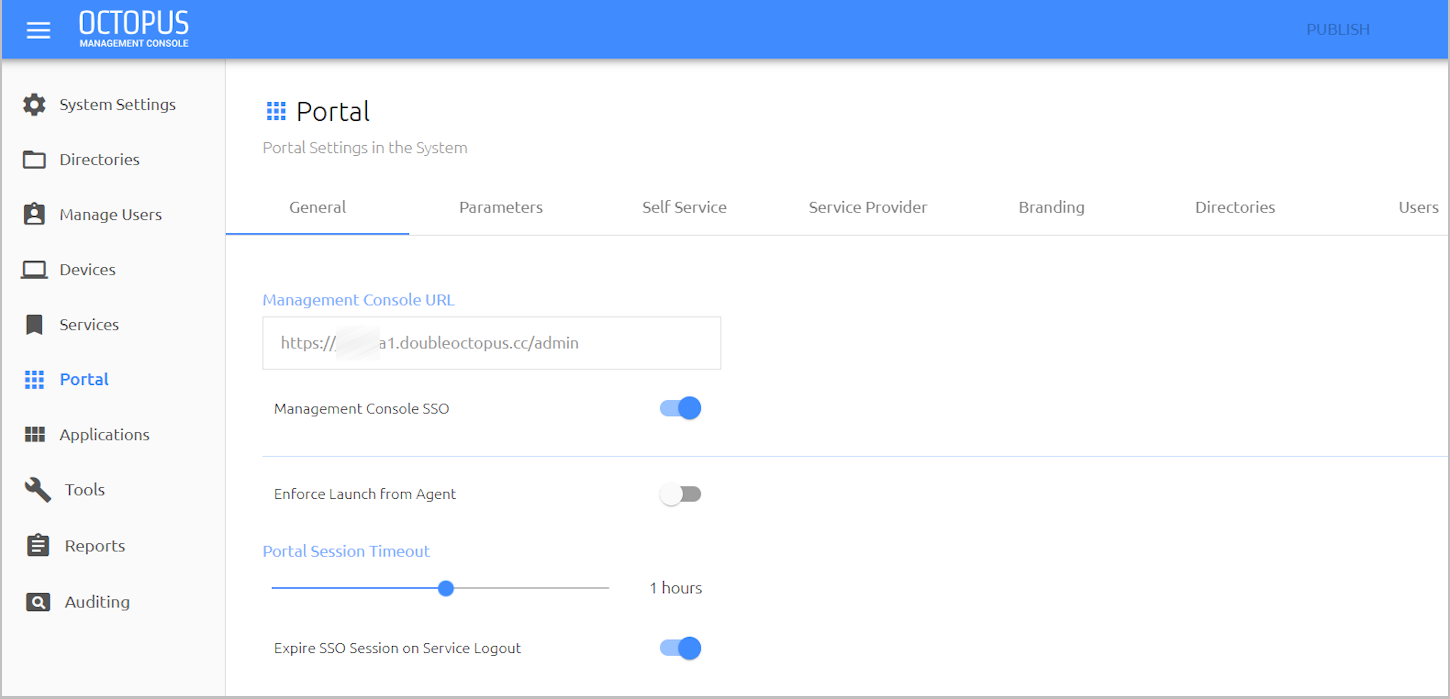The image size is (1450, 699).
Task: Open the Service Provider tab
Action: [x=868, y=207]
